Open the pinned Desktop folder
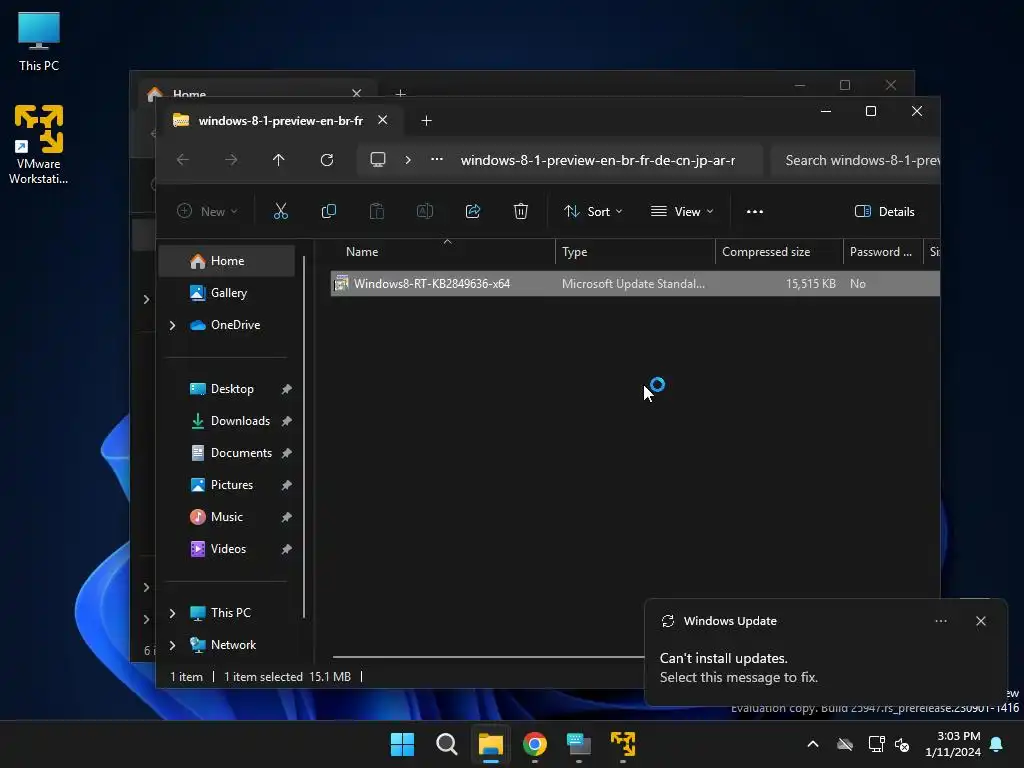Viewport: 1024px width, 768px height. point(232,389)
